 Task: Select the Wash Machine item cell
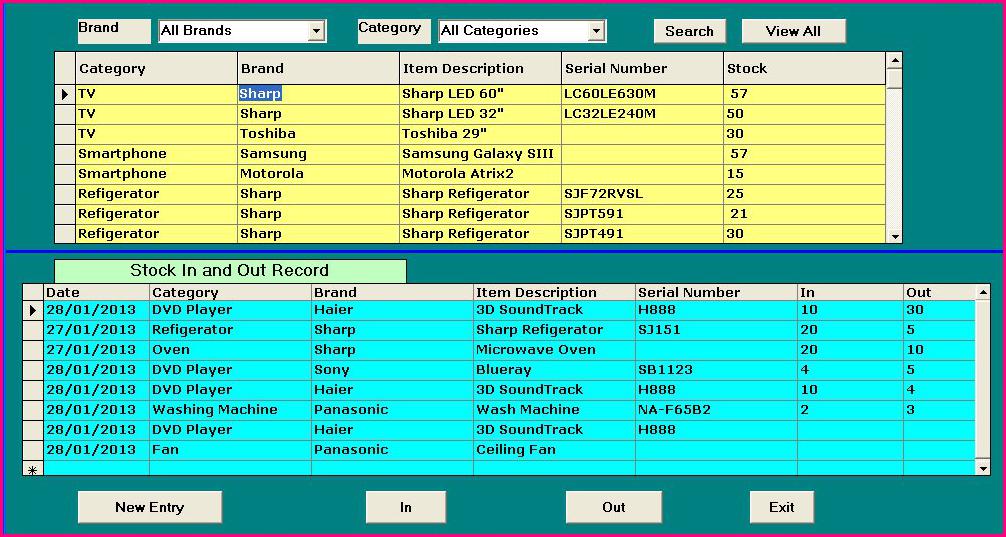554,409
